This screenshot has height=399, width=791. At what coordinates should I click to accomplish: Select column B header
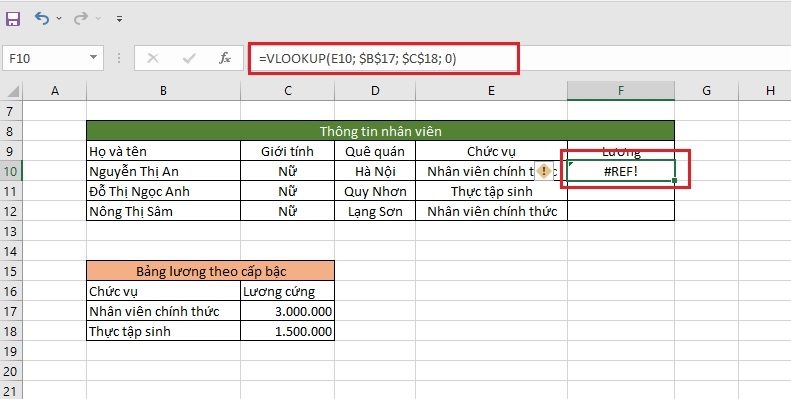pyautogui.click(x=163, y=91)
